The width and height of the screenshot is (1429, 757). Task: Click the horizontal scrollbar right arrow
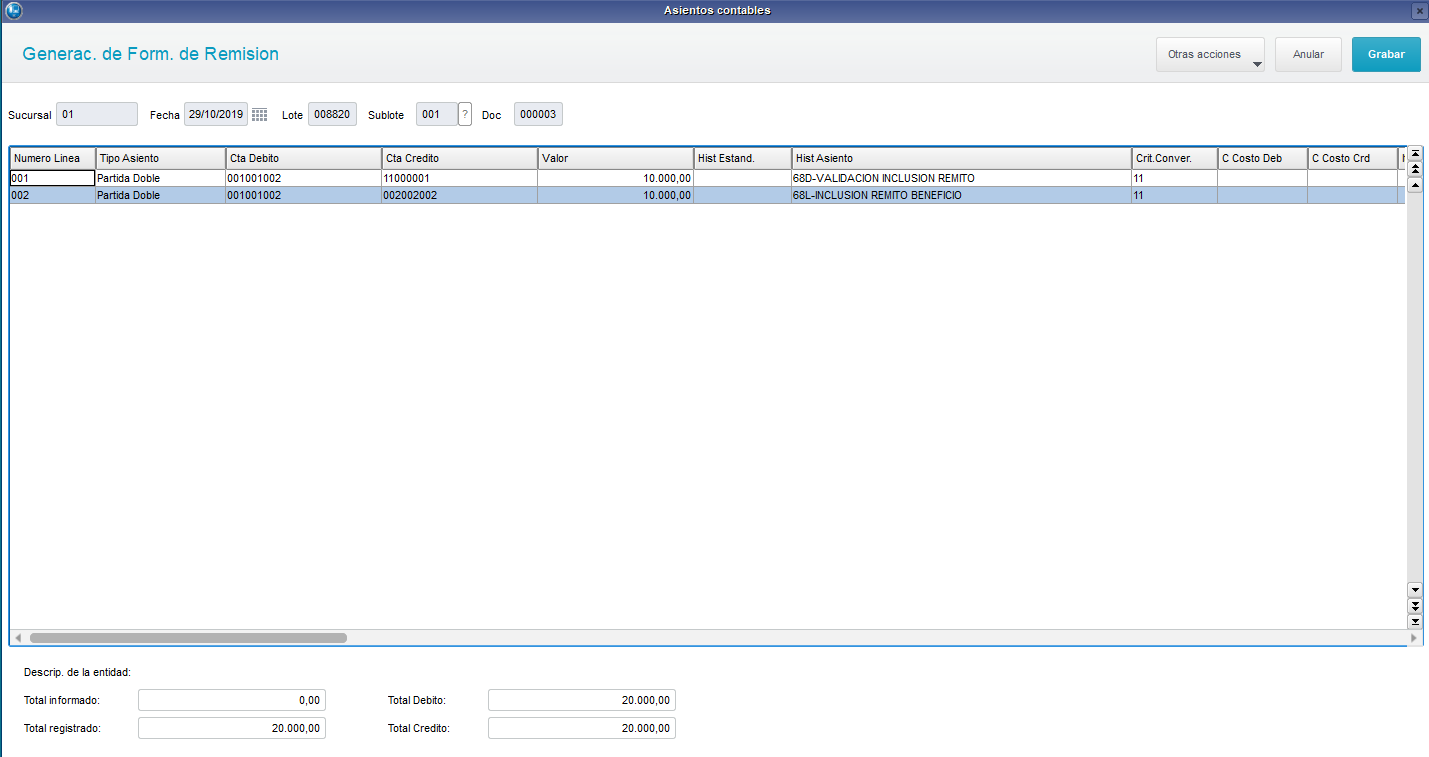click(x=1414, y=637)
